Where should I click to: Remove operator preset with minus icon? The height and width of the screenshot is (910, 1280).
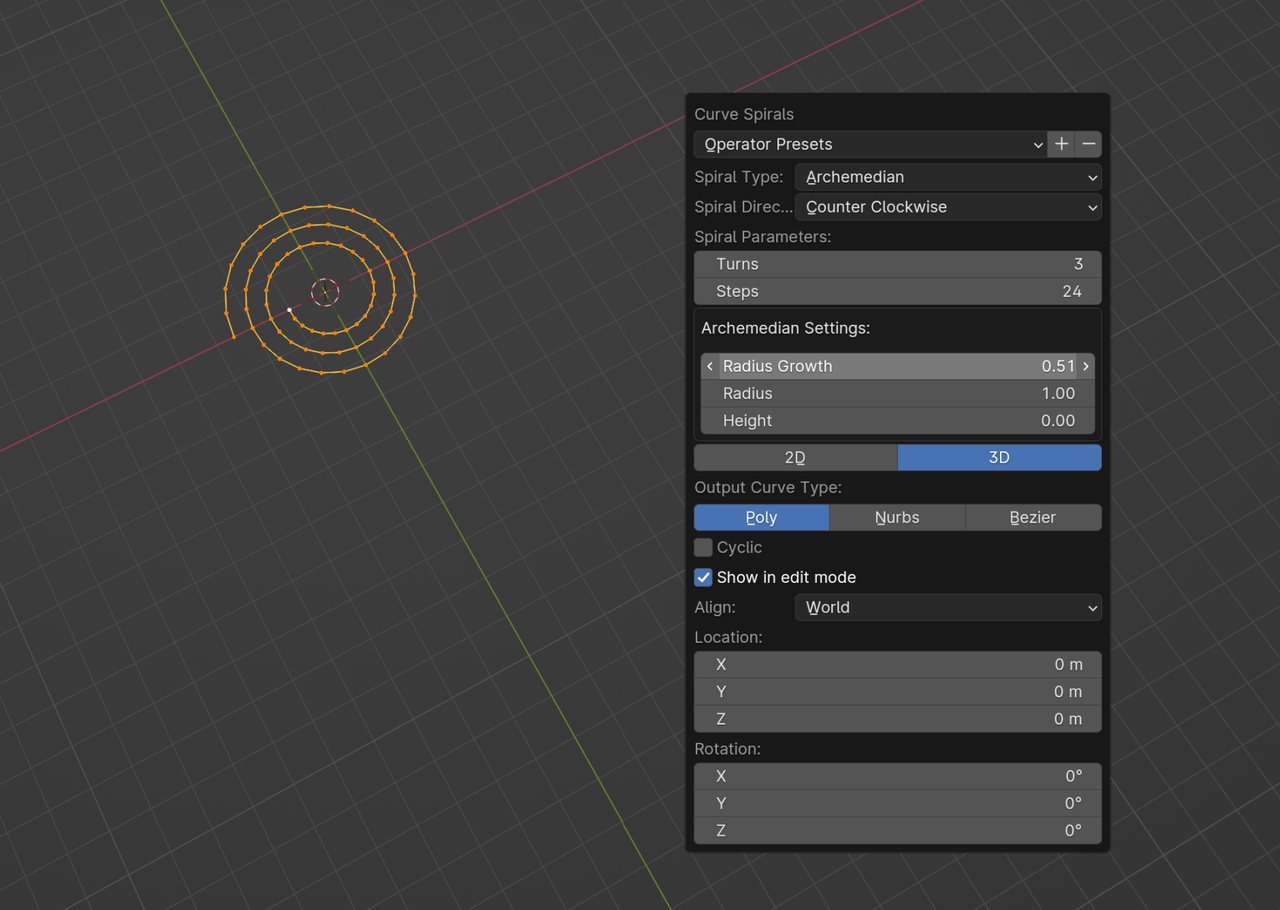(x=1089, y=144)
